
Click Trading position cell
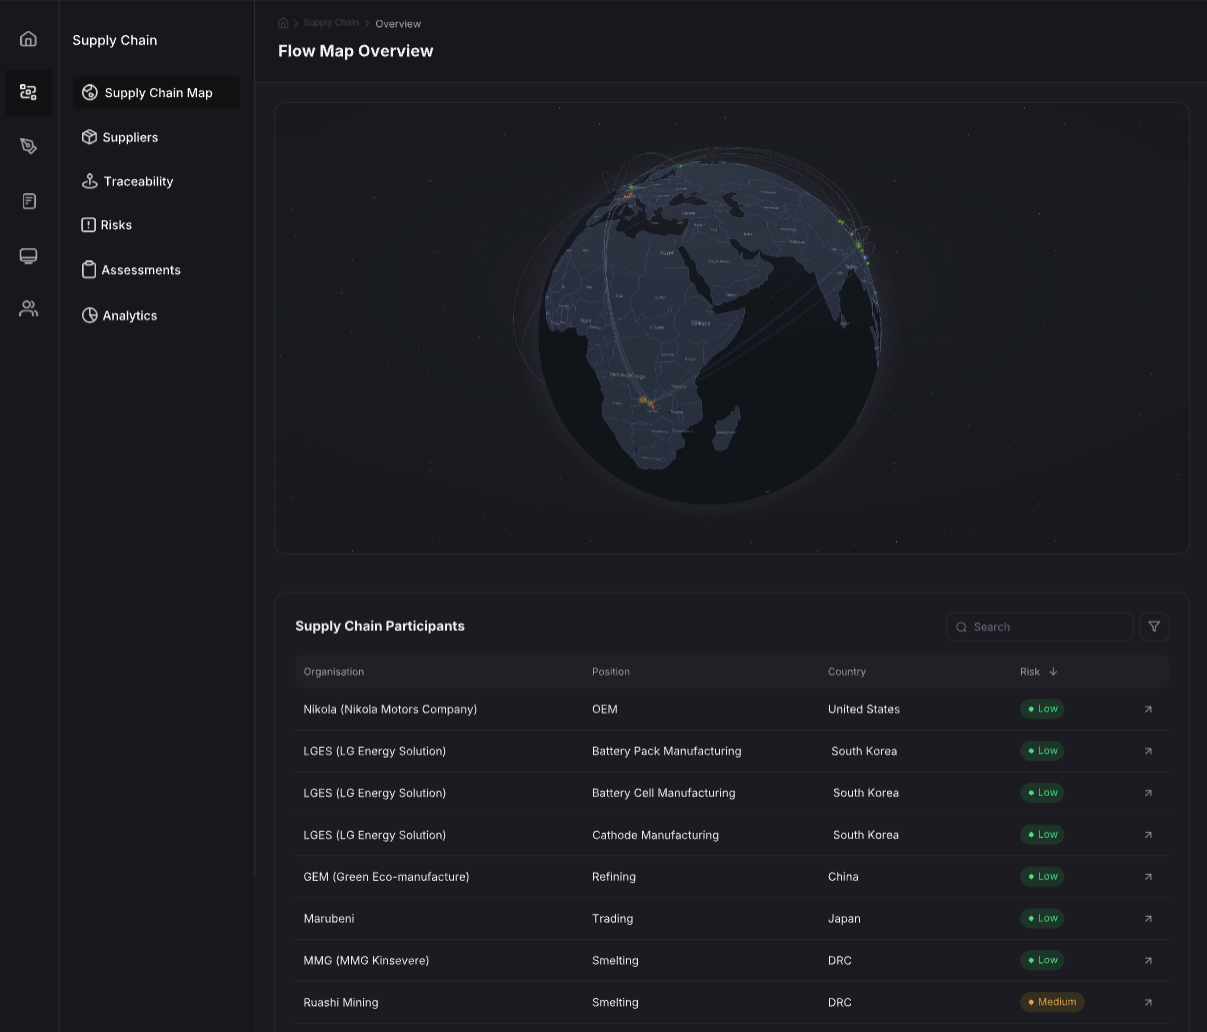pos(612,919)
